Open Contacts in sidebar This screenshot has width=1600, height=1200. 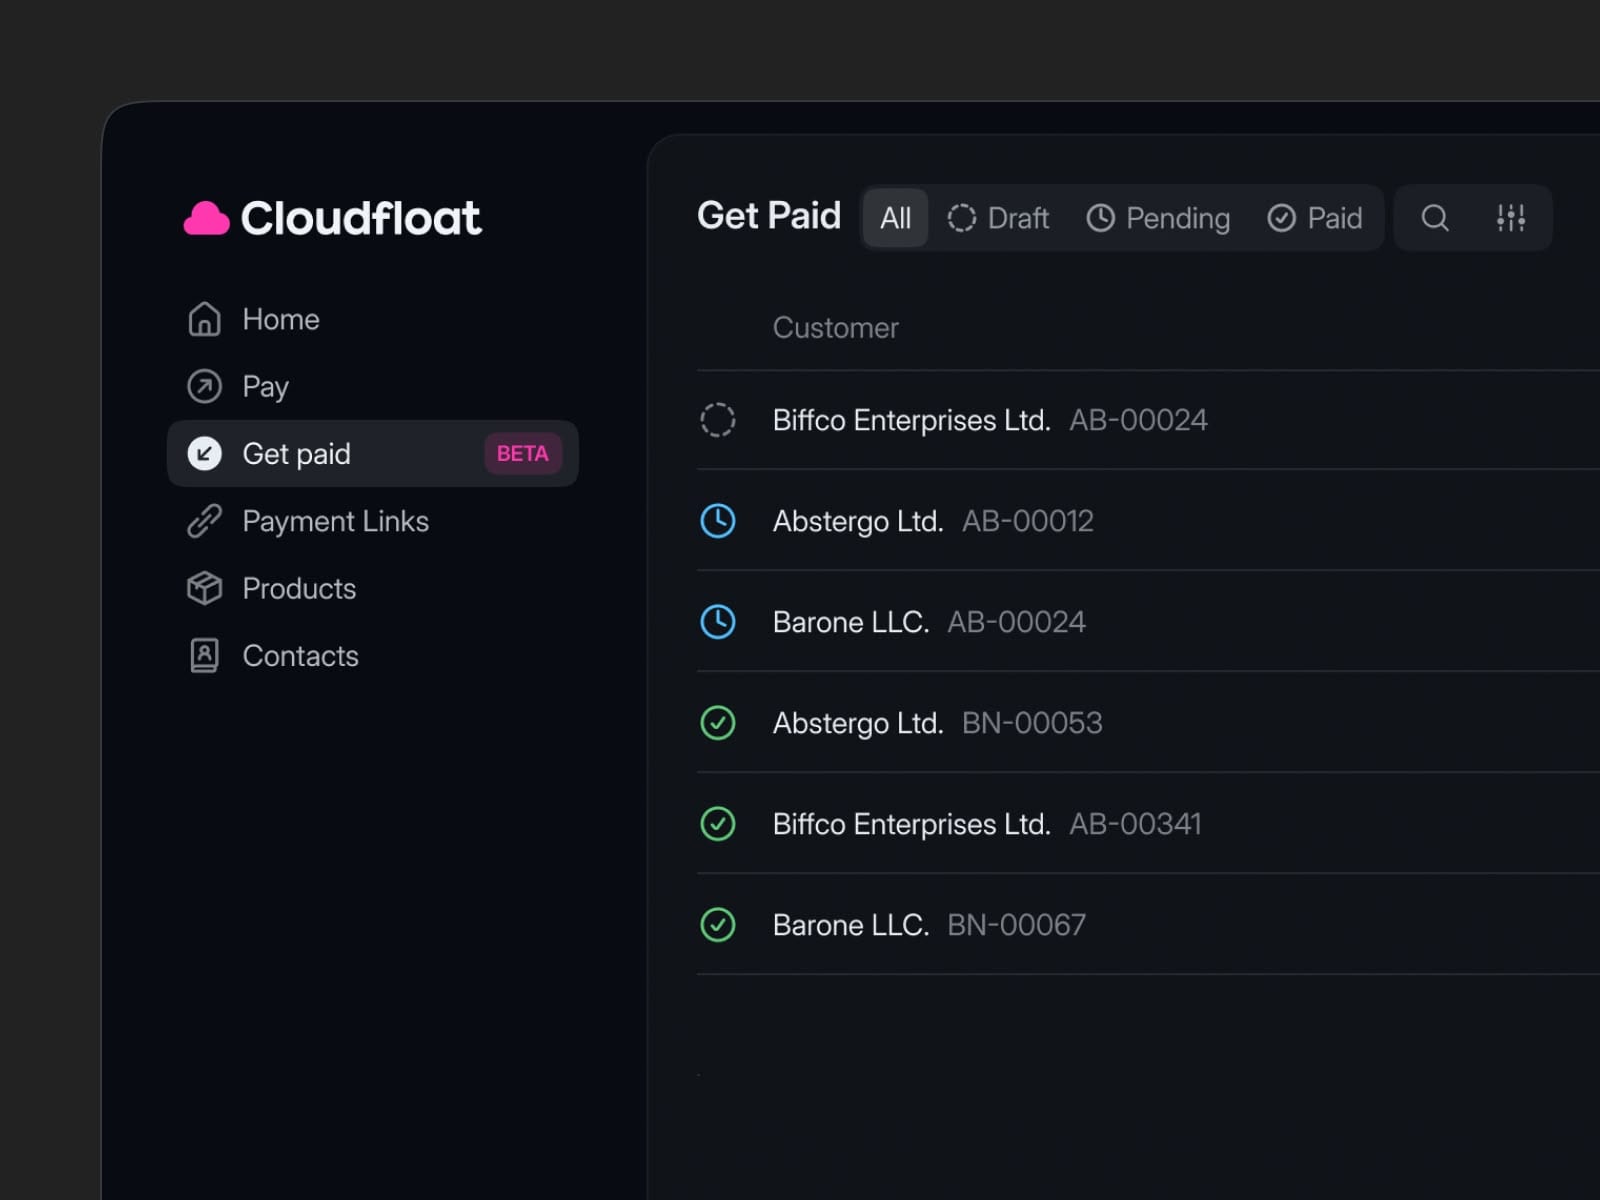pyautogui.click(x=300, y=656)
